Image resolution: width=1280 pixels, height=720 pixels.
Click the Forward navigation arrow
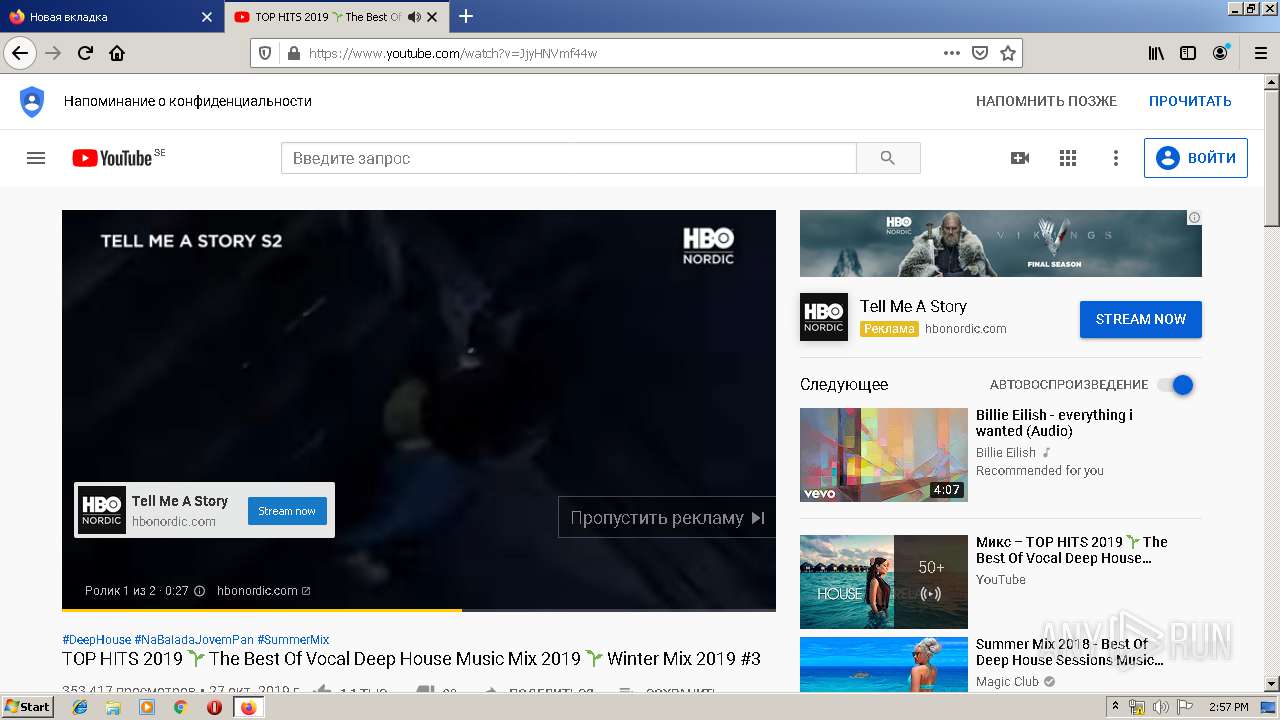53,53
